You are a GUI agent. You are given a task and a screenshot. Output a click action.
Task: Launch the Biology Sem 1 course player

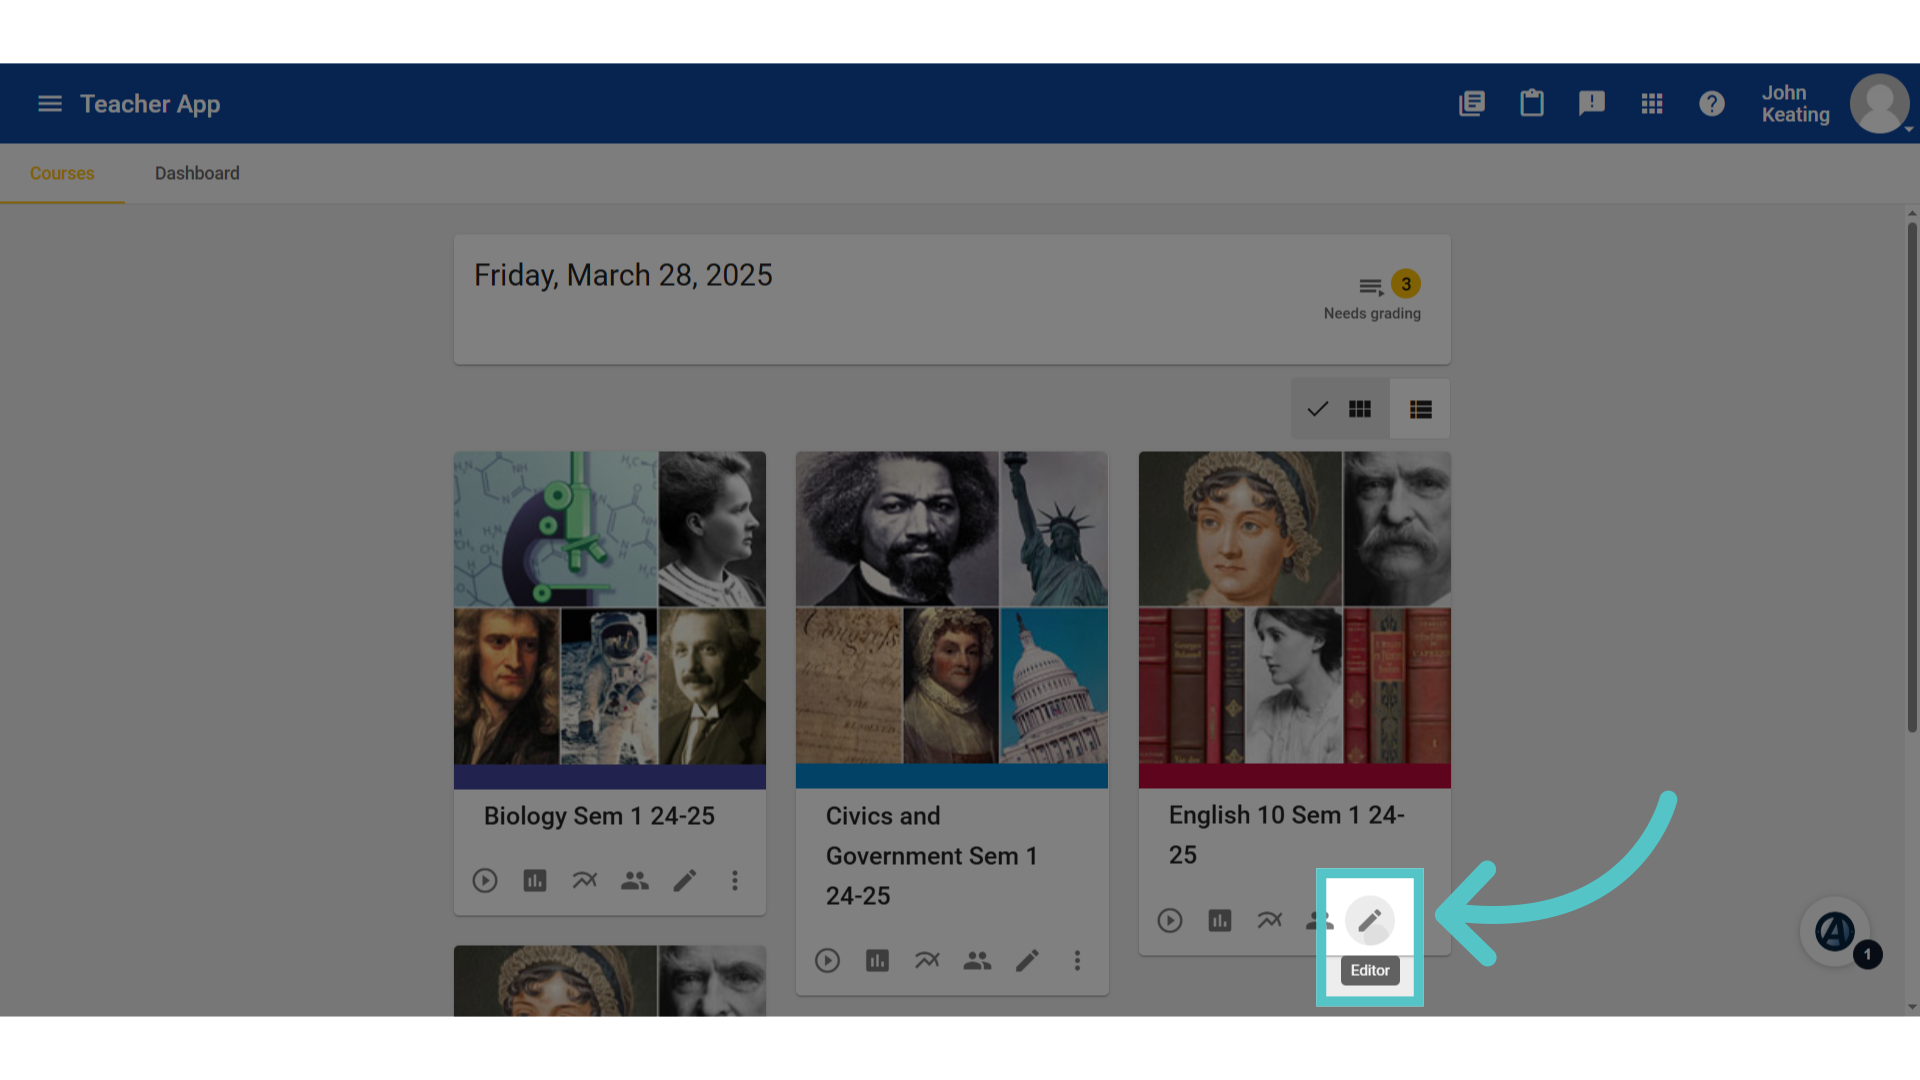click(485, 881)
